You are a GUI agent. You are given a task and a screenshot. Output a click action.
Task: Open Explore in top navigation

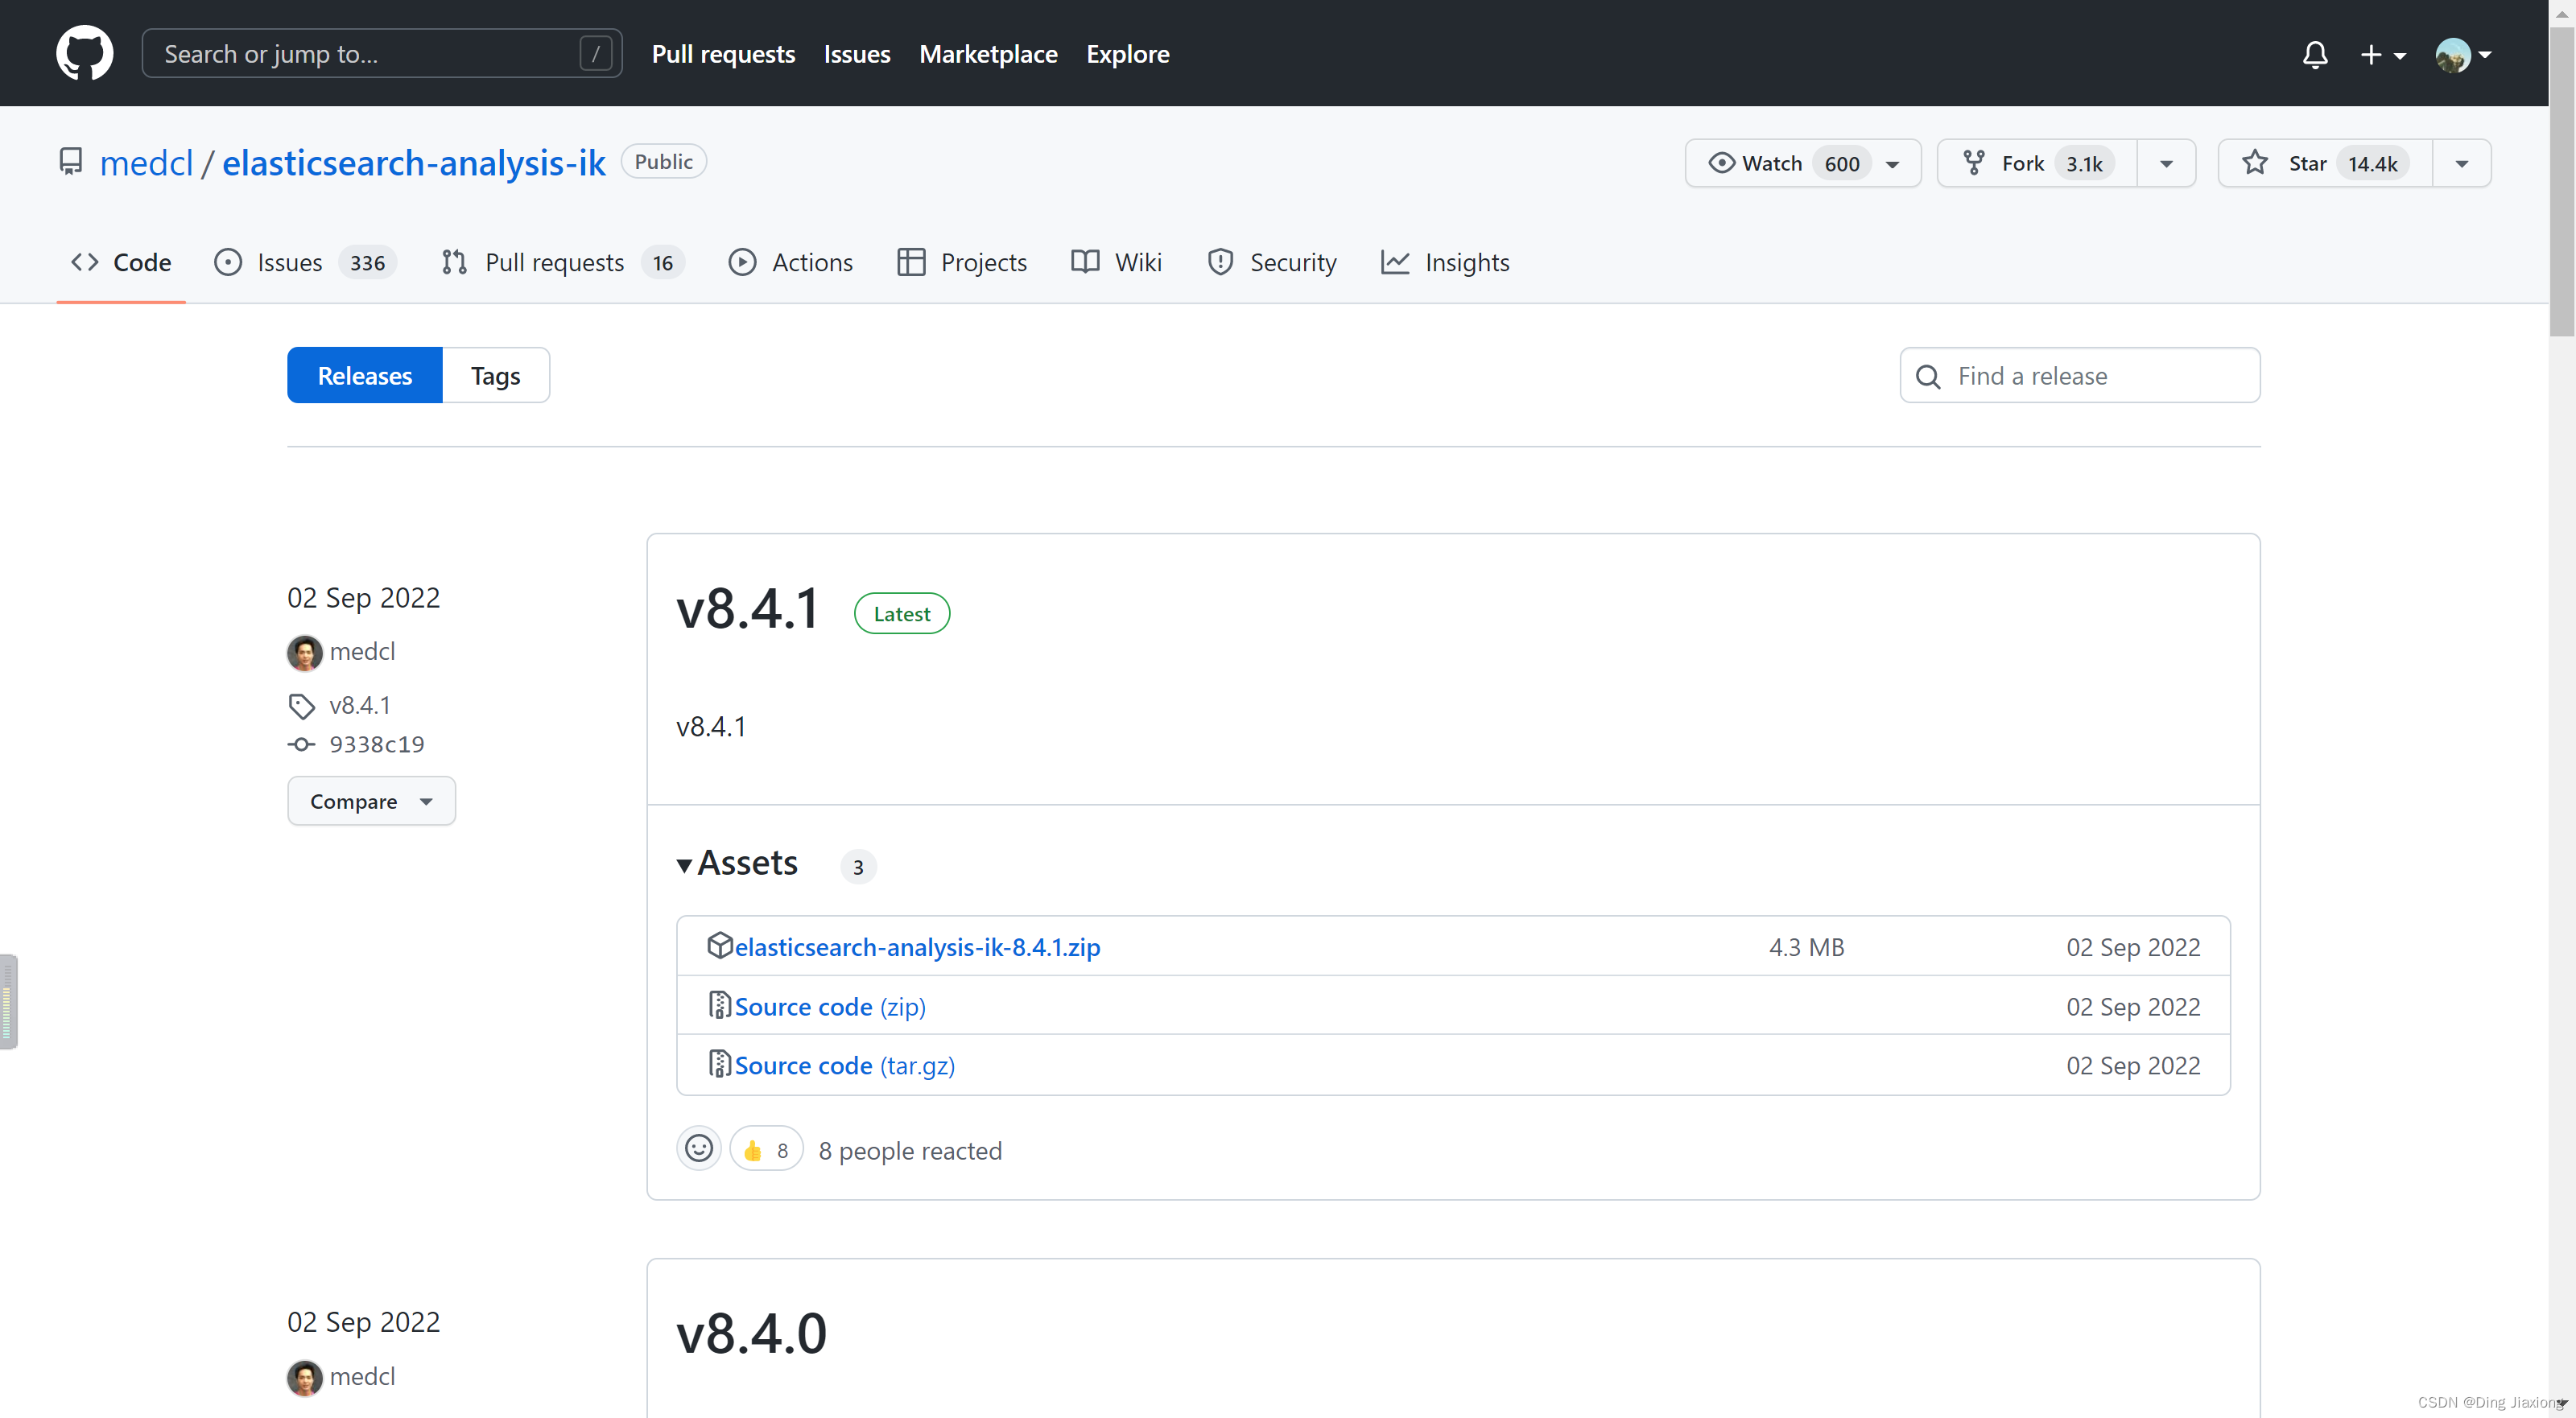(x=1127, y=54)
